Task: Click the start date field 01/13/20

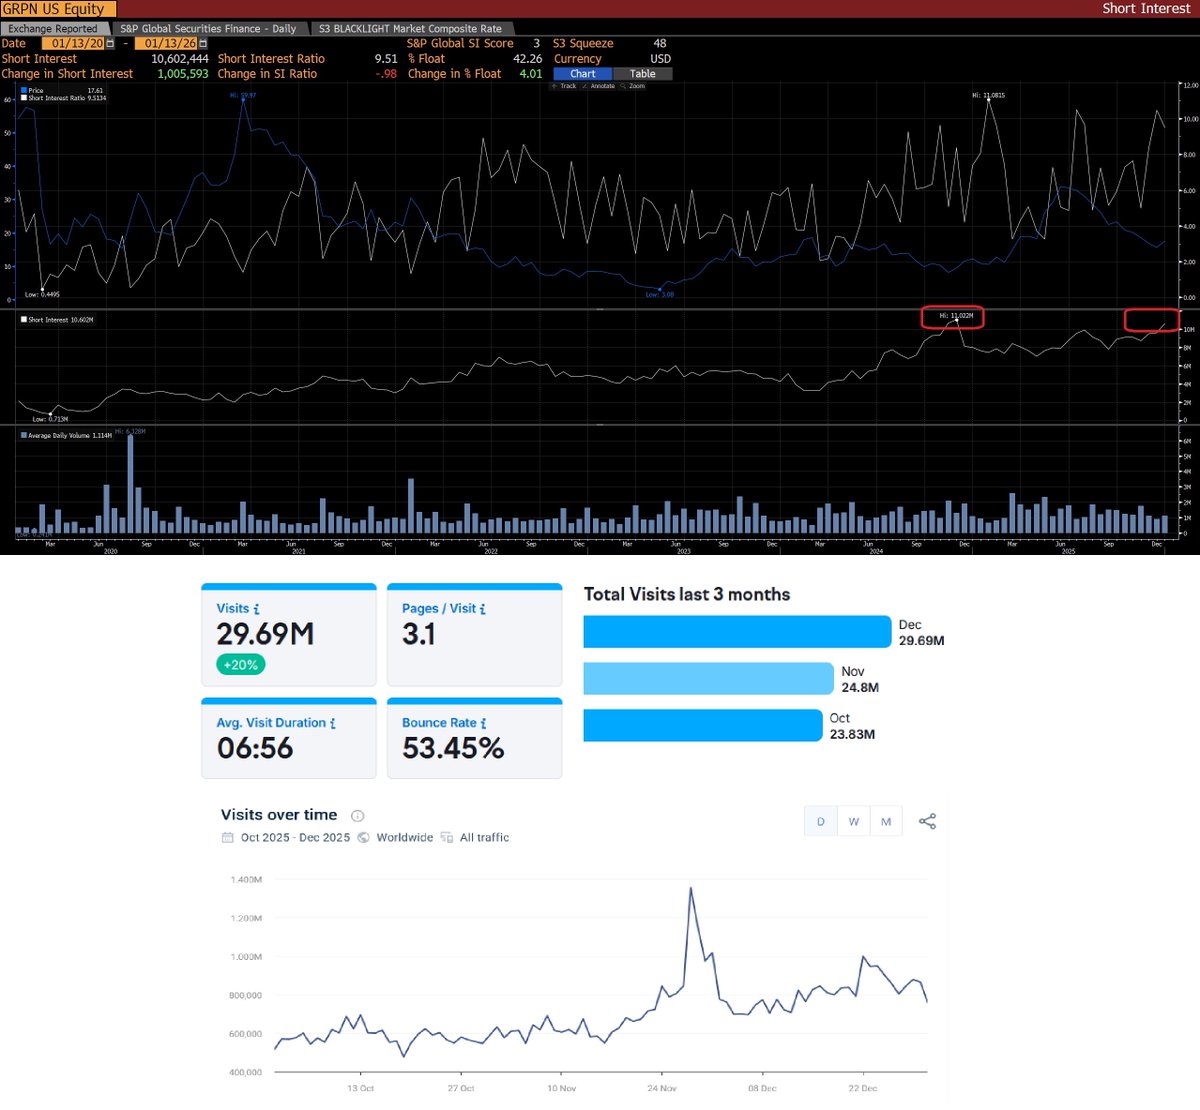Action: (74, 44)
